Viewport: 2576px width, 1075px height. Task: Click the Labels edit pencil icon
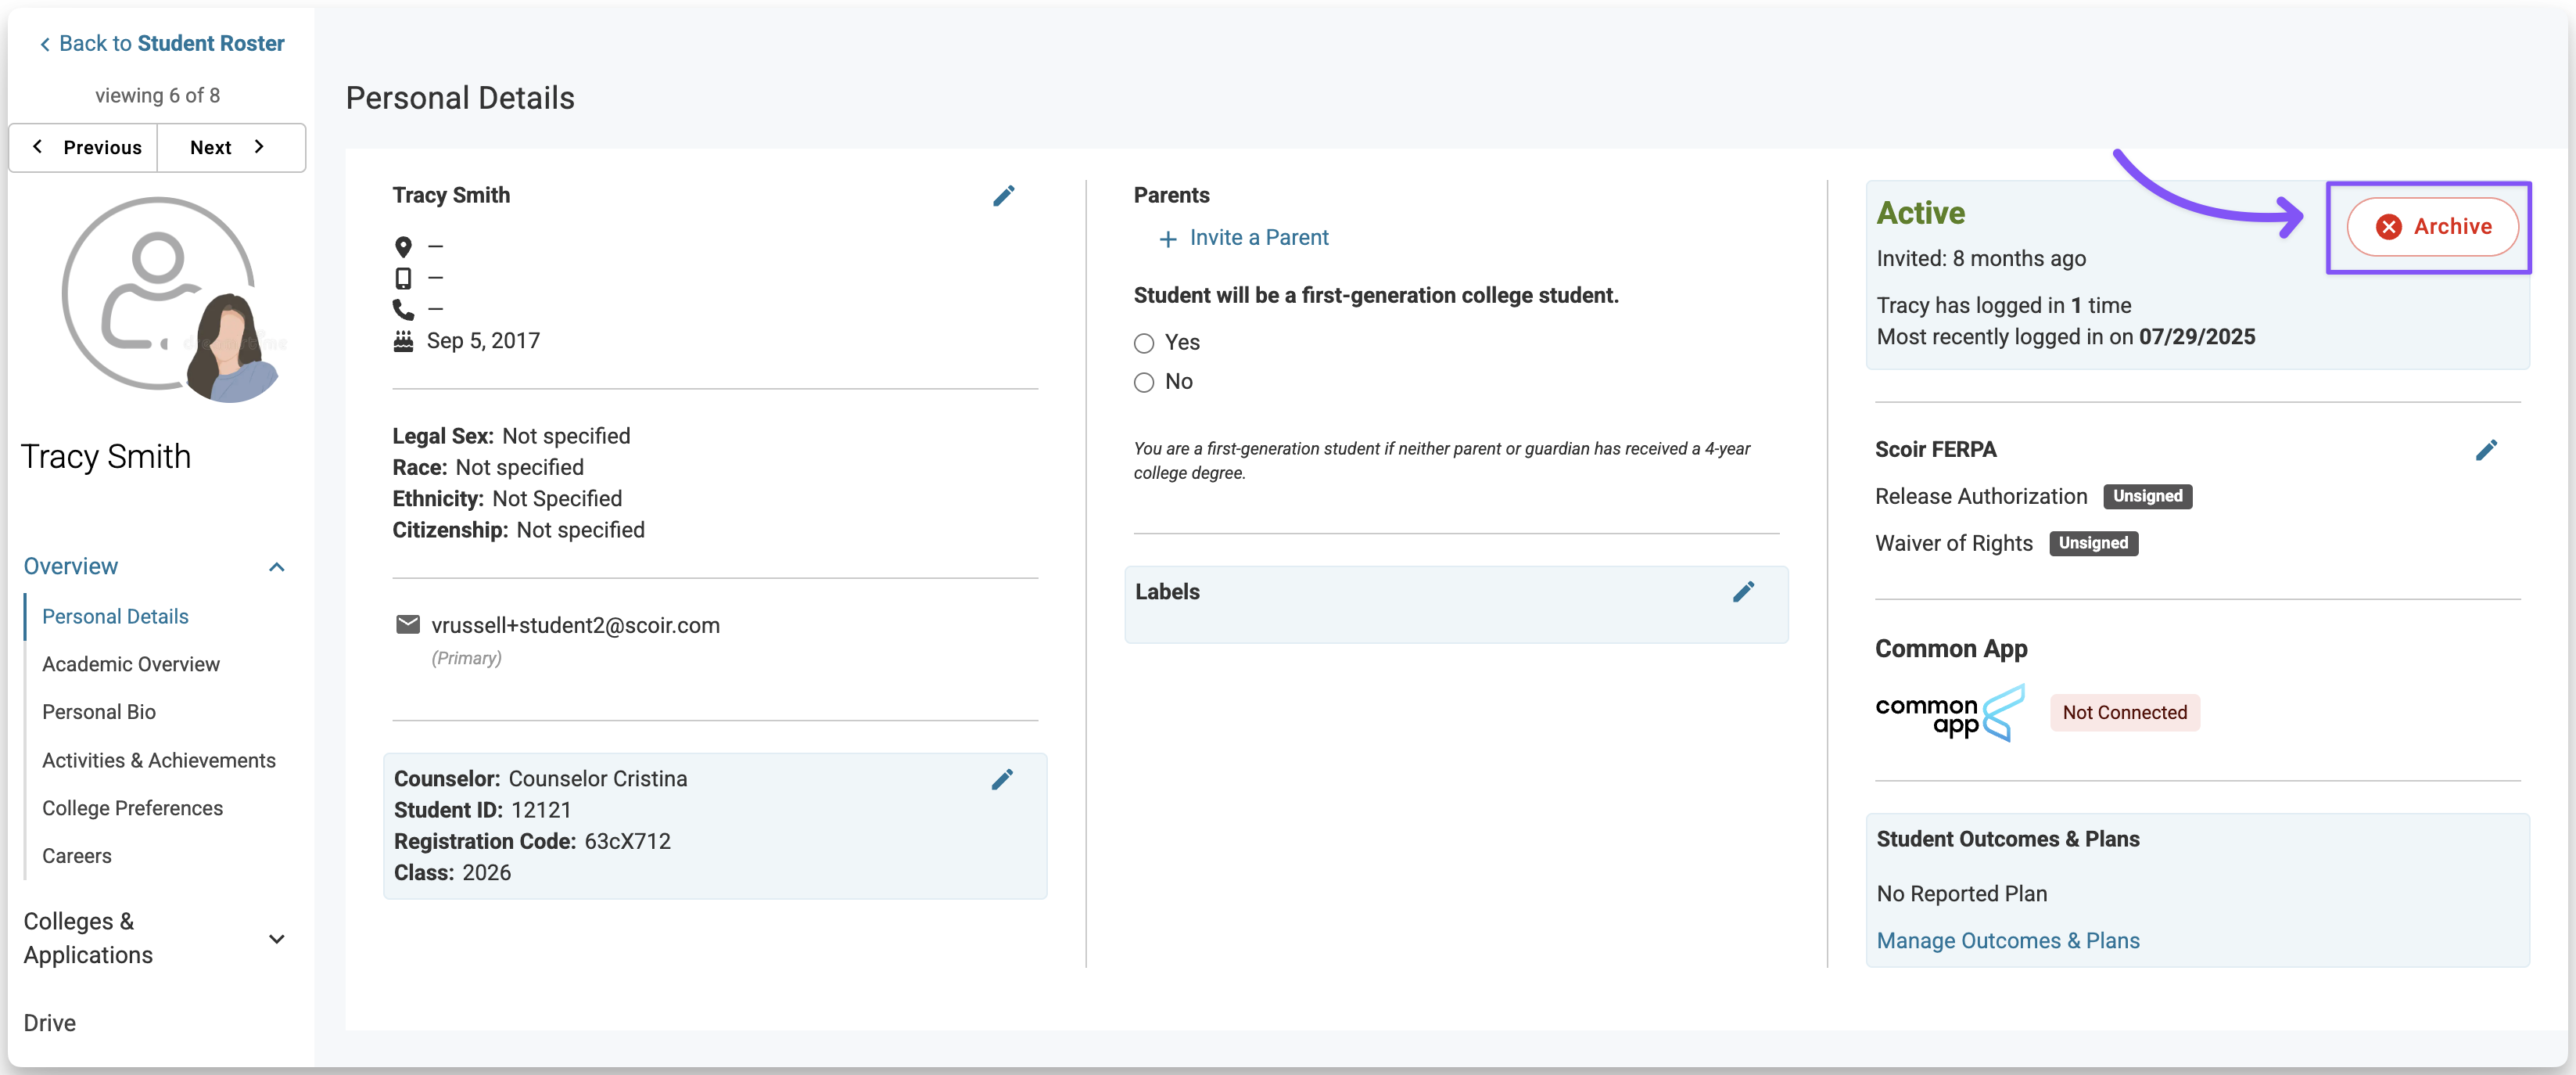[x=1743, y=592]
